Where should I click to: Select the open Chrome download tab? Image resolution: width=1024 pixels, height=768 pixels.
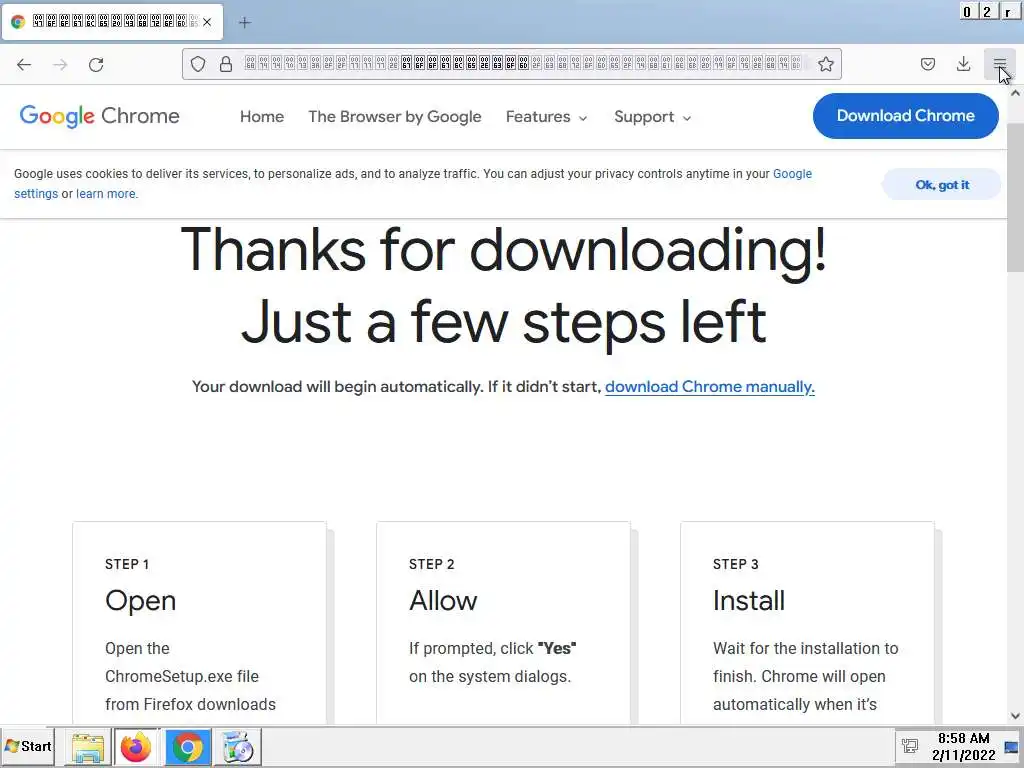pyautogui.click(x=113, y=22)
